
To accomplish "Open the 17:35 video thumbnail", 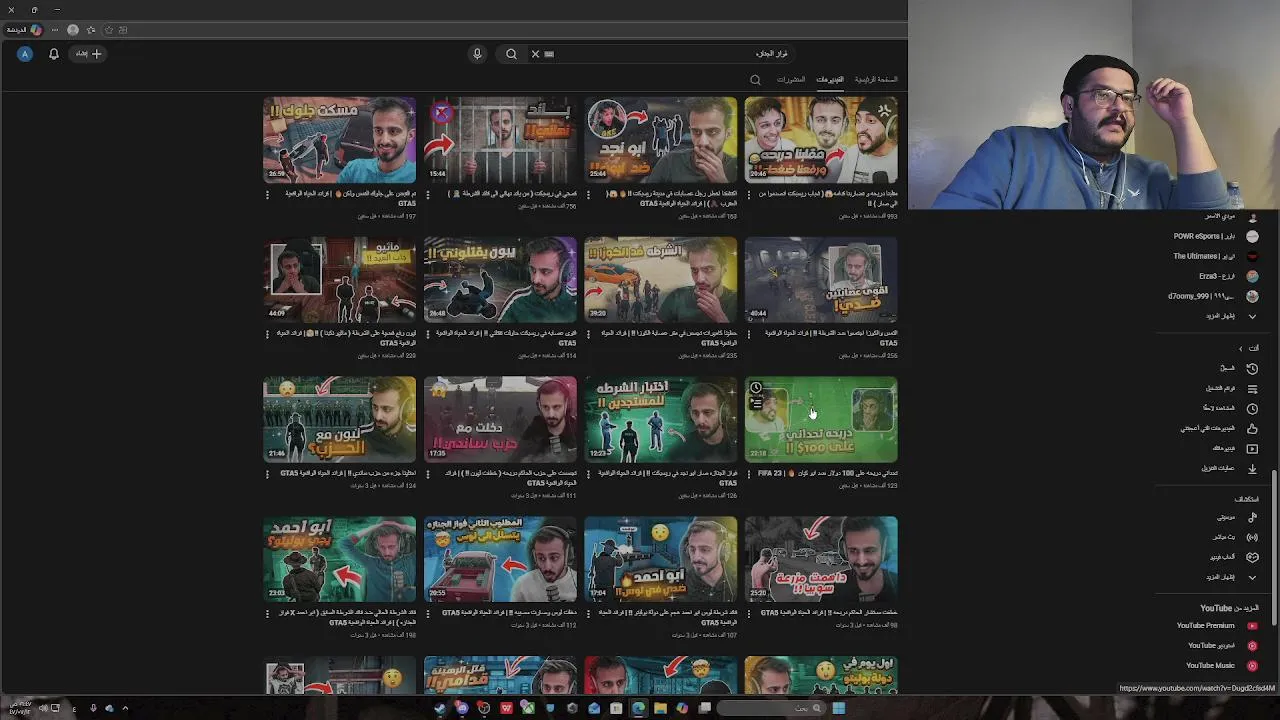I will click(500, 420).
